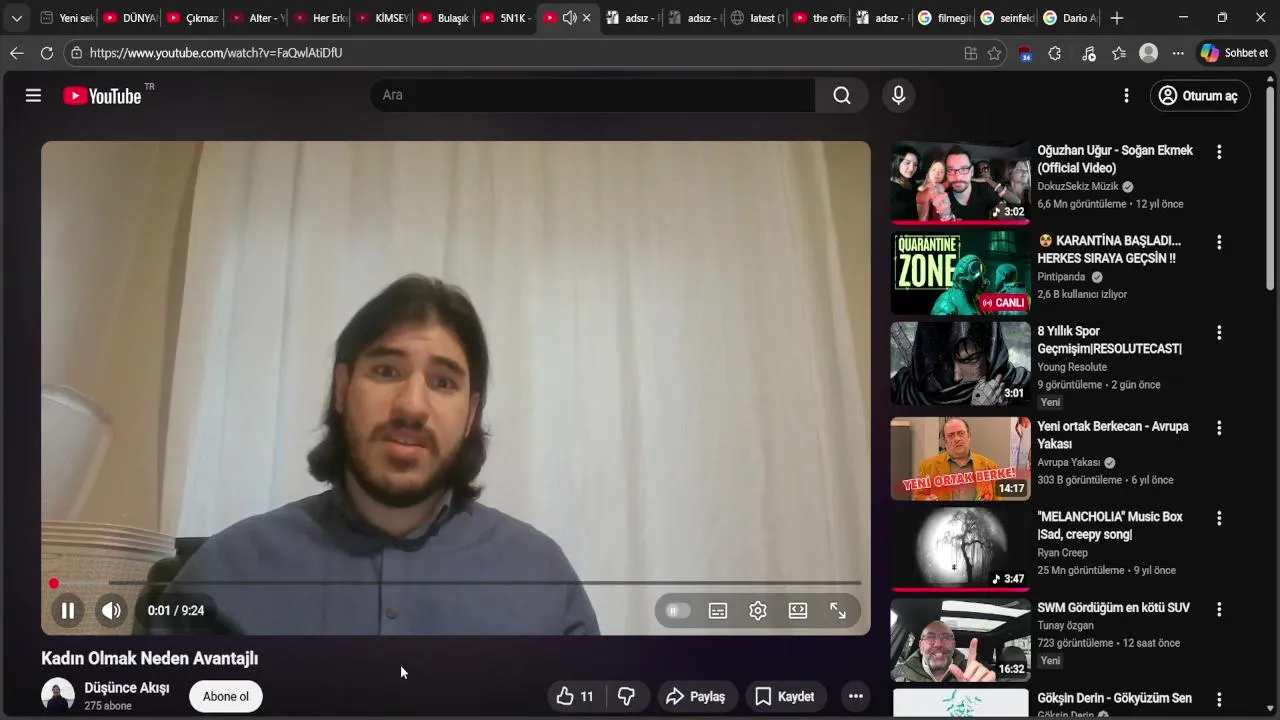Viewport: 1280px width, 720px height.
Task: Open YouTube settings three-dot menu in header
Action: (1126, 95)
